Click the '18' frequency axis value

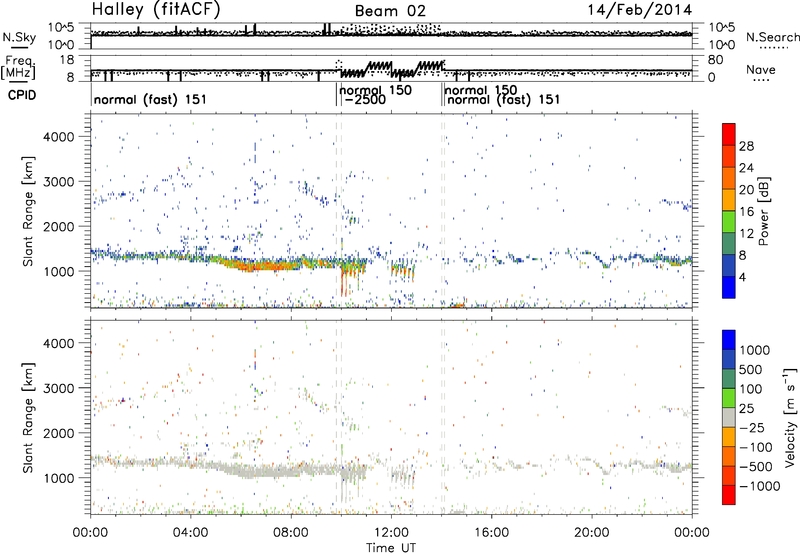(x=66, y=60)
